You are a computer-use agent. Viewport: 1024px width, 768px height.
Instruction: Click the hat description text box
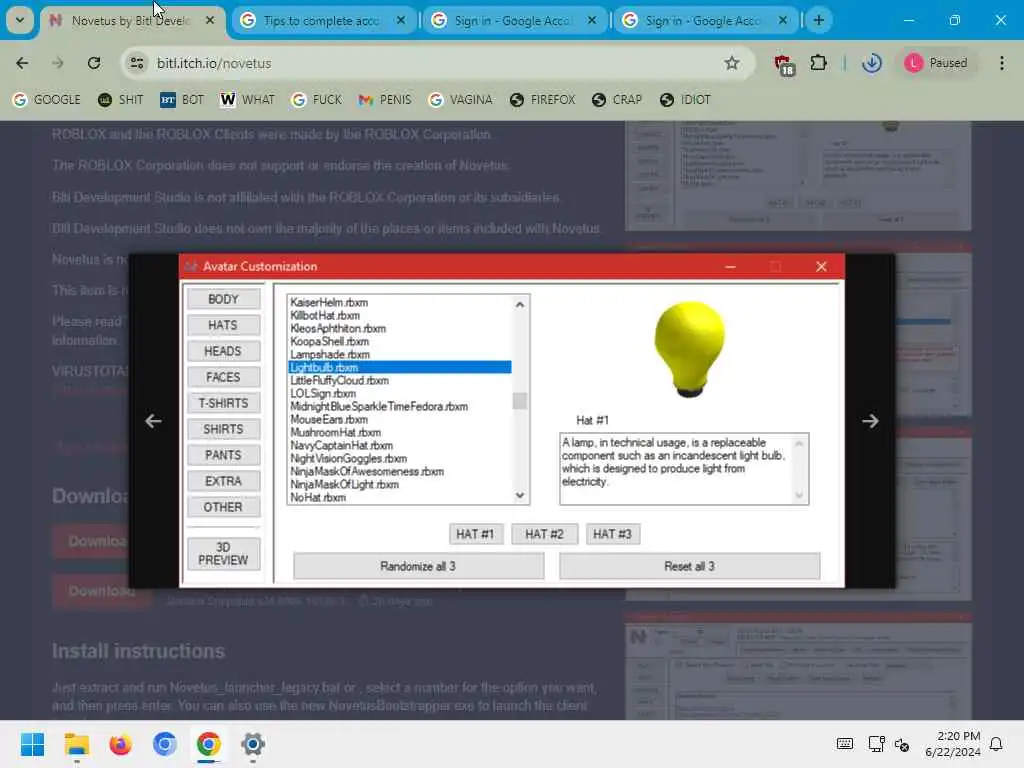pos(684,468)
